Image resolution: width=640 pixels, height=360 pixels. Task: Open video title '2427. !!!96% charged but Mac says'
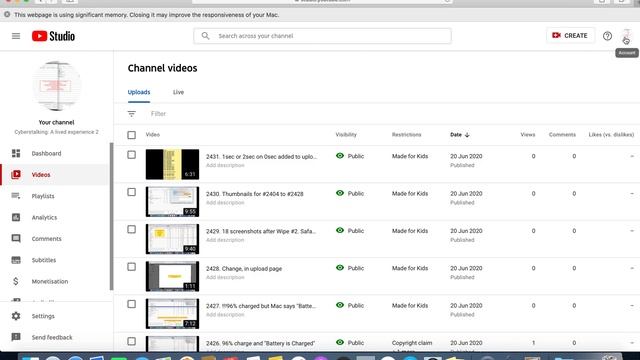[x=261, y=306]
